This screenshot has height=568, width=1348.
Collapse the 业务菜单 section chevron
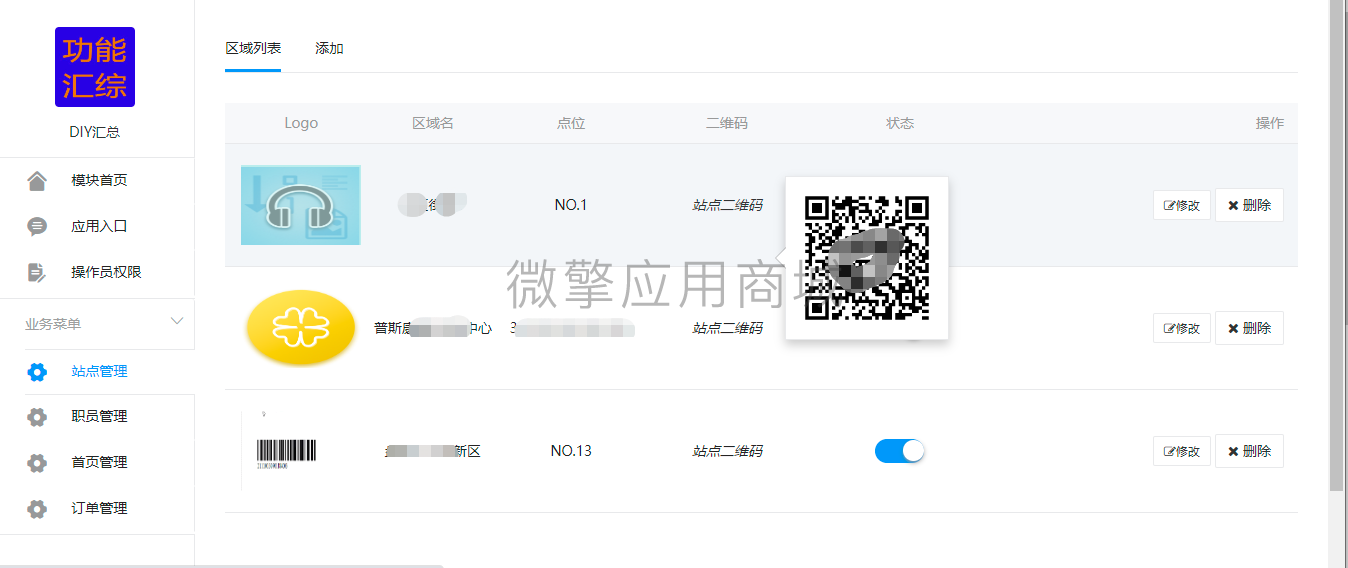point(177,322)
